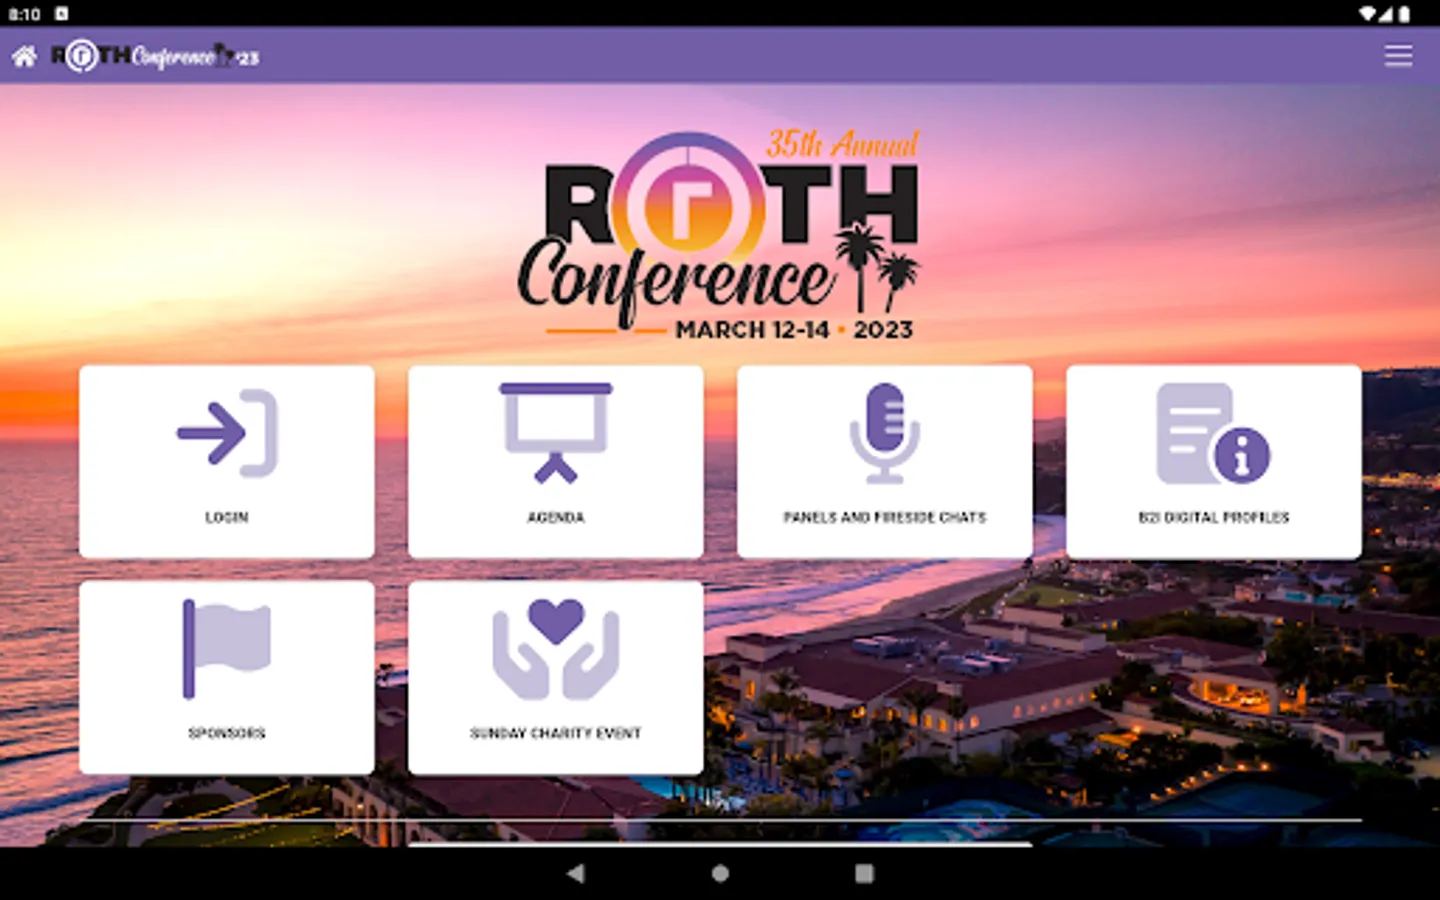Tap the Android recent apps square button

point(865,873)
